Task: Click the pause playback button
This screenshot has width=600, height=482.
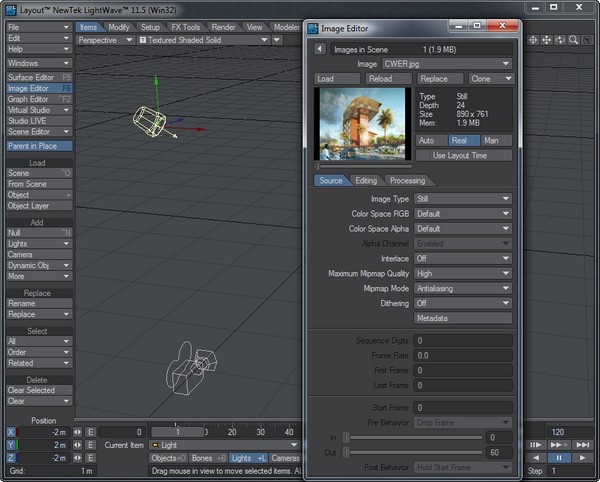Action: (558, 458)
